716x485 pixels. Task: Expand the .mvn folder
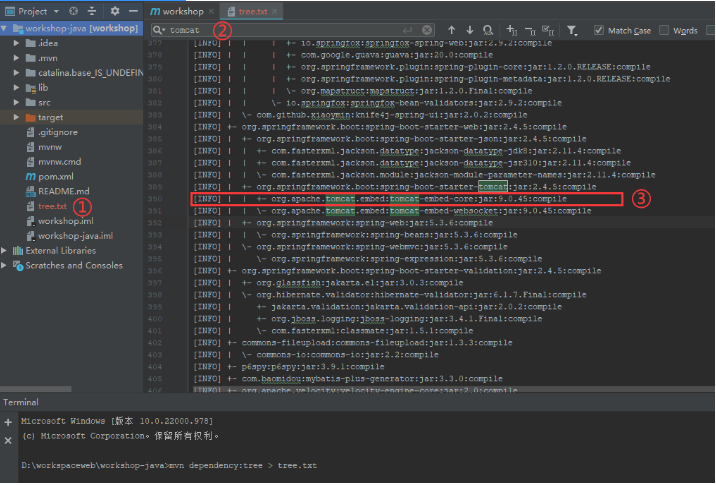point(16,58)
